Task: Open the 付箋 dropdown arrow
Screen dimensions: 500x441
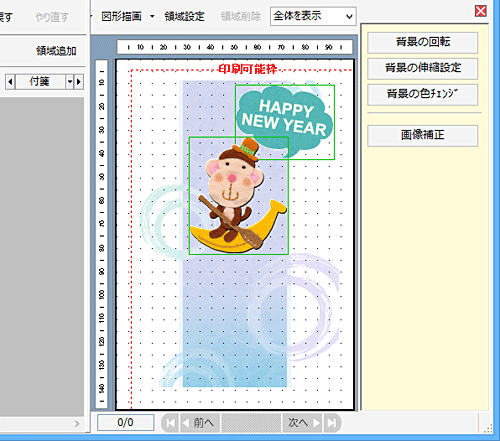Action: pyautogui.click(x=69, y=82)
